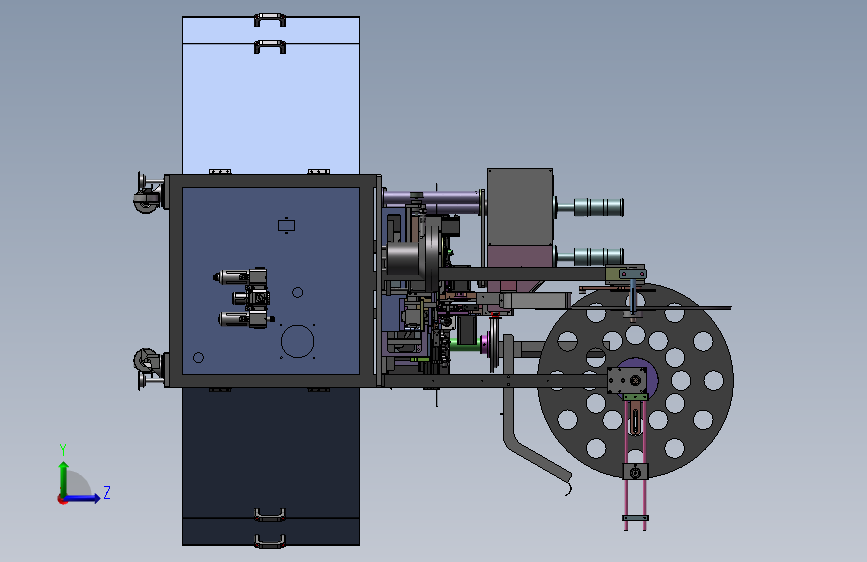Select the upper teal roller cylinder
This screenshot has height=562, width=867.
599,207
